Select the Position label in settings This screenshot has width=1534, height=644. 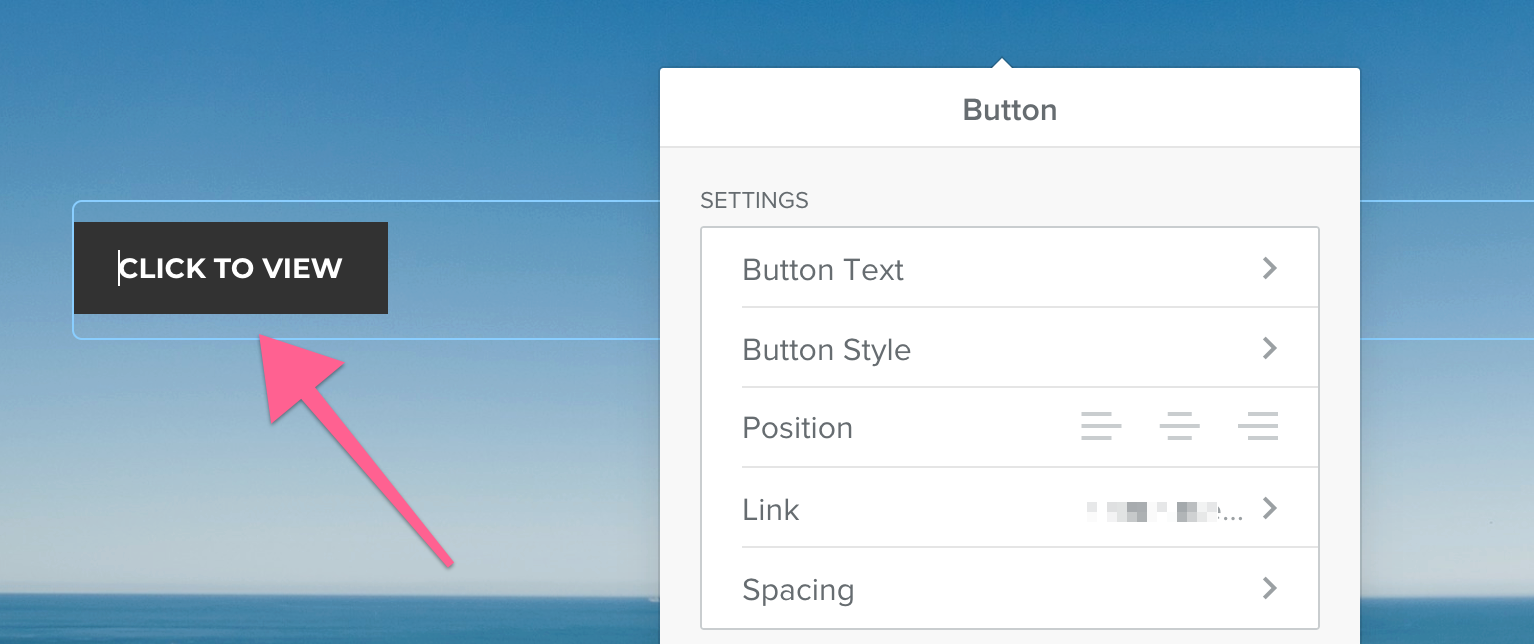[x=797, y=428]
